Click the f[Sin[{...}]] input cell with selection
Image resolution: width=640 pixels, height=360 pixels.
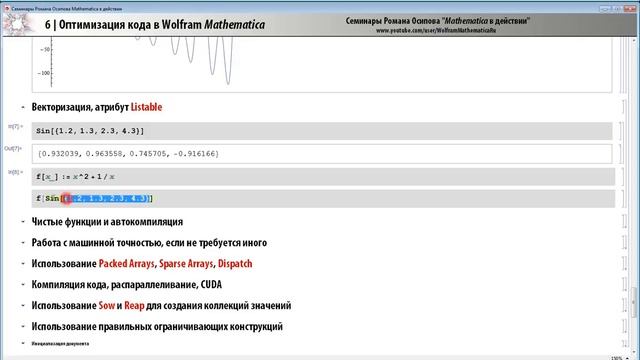(323, 199)
